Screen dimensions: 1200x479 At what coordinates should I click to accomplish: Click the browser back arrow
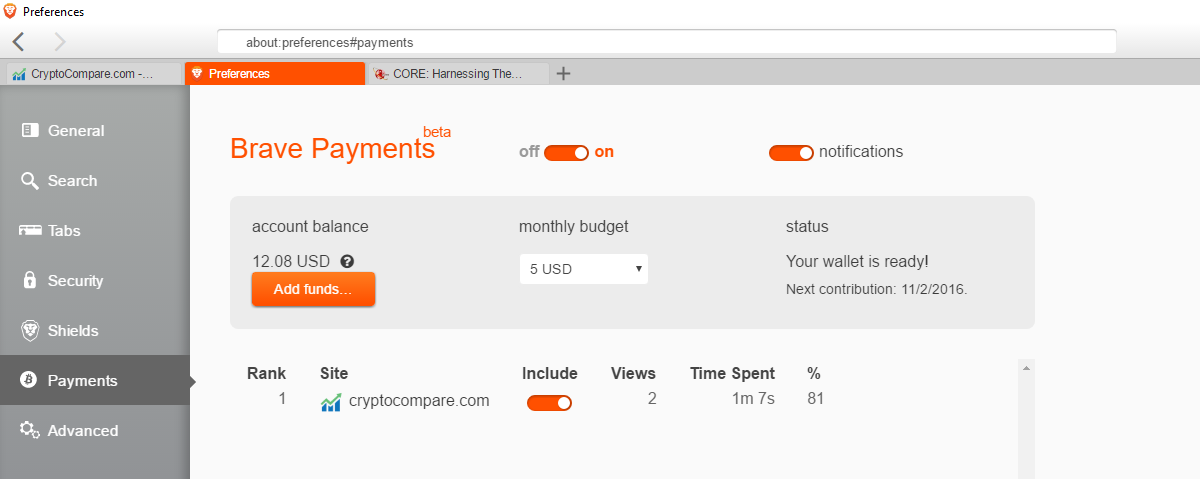(x=19, y=42)
